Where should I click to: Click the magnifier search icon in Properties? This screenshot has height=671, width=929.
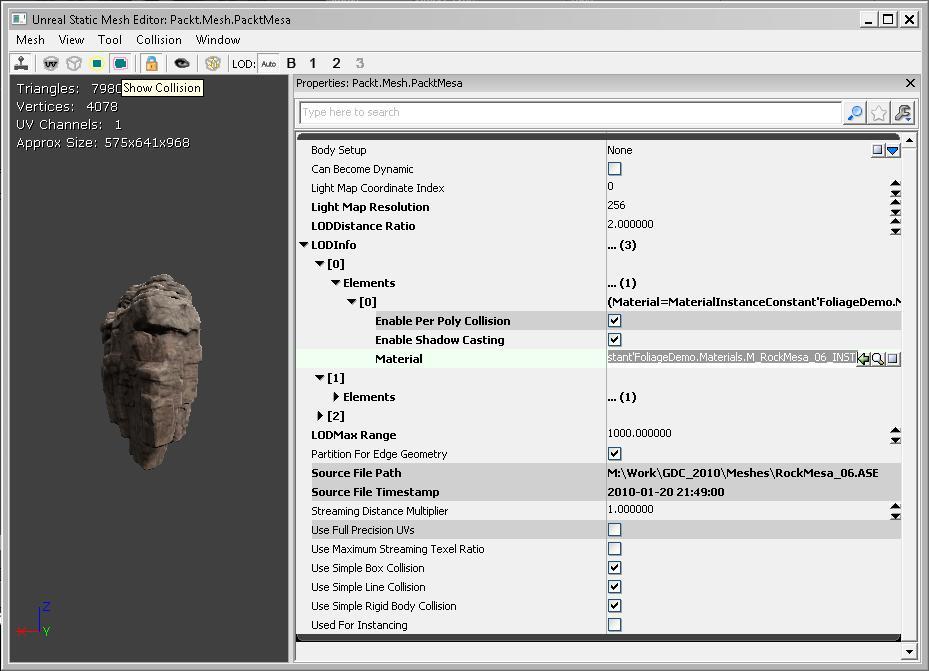pos(855,113)
